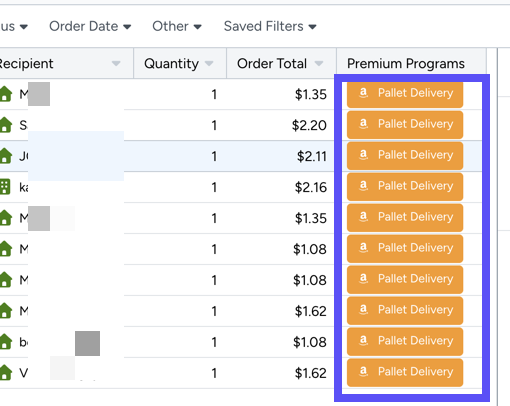
Task: Select quantity 1 in the $2.20 row
Action: tap(214, 125)
